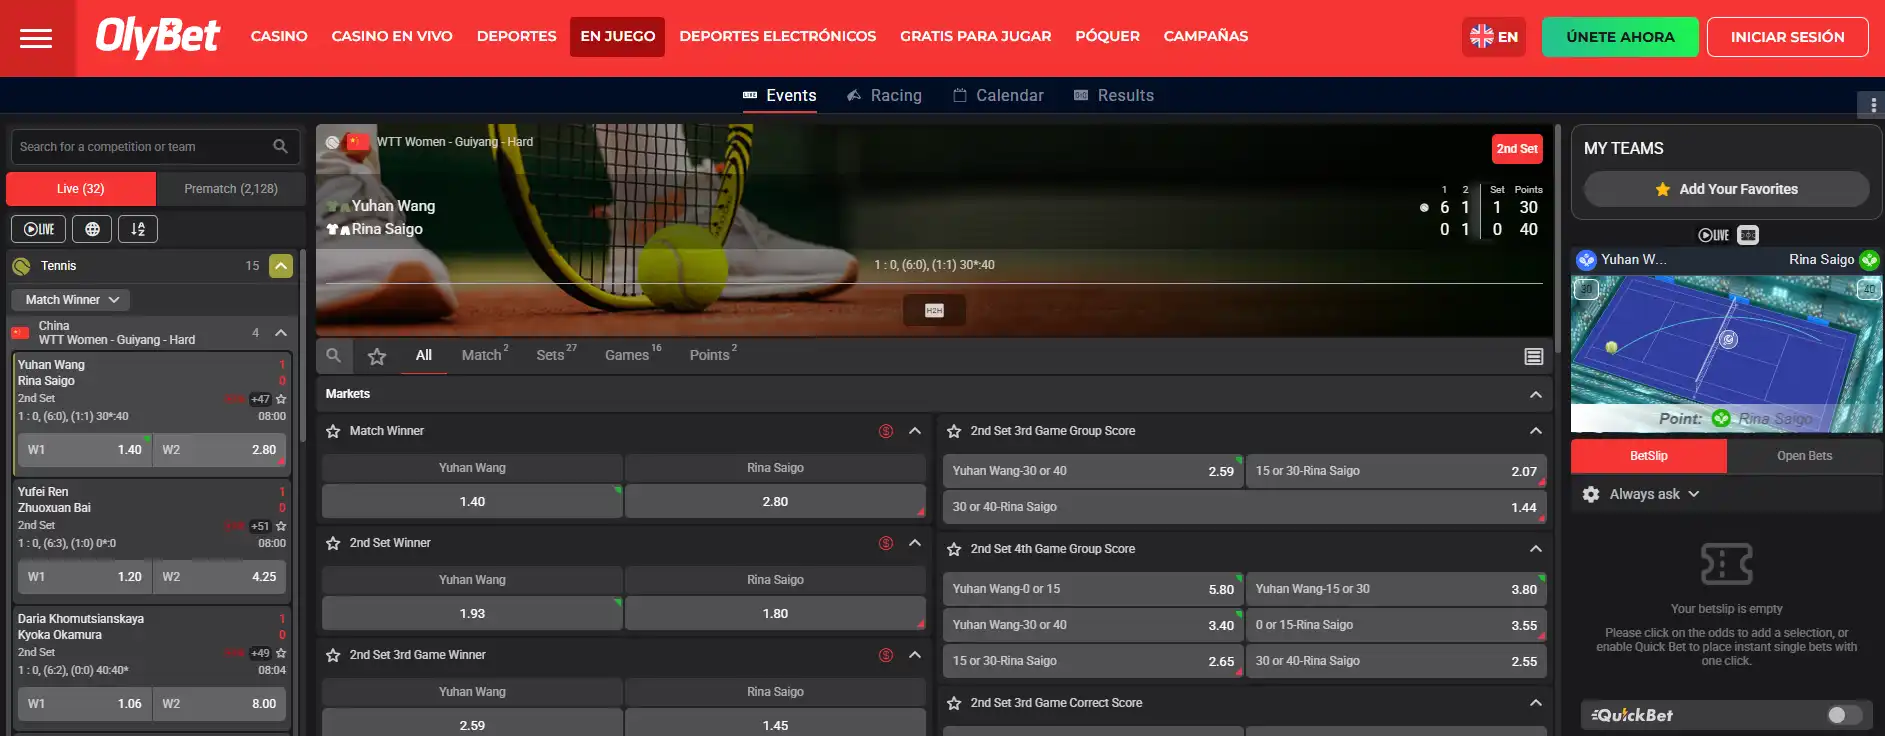Star the 2nd Set 4th Game Group Score market
This screenshot has height=736, width=1885.
click(x=954, y=549)
